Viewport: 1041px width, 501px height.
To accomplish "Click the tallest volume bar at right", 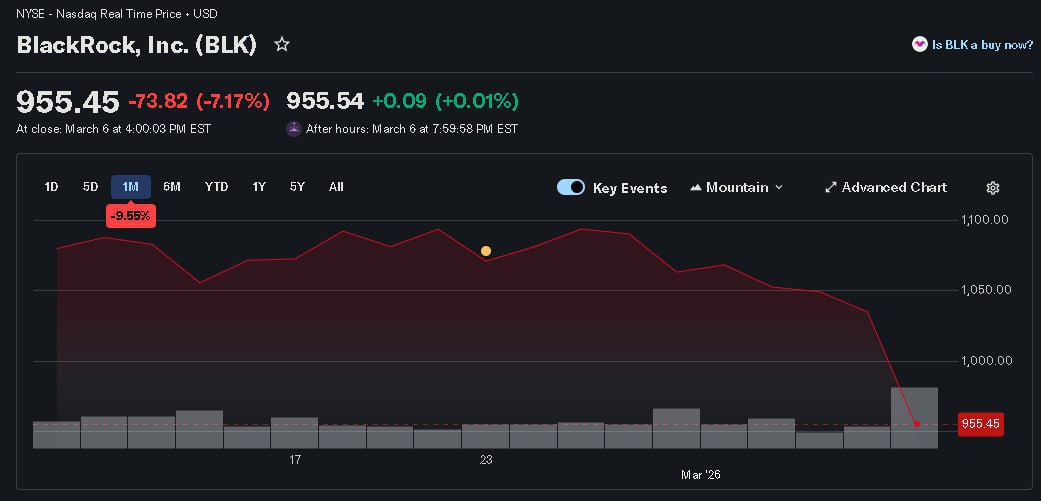I will [914, 416].
